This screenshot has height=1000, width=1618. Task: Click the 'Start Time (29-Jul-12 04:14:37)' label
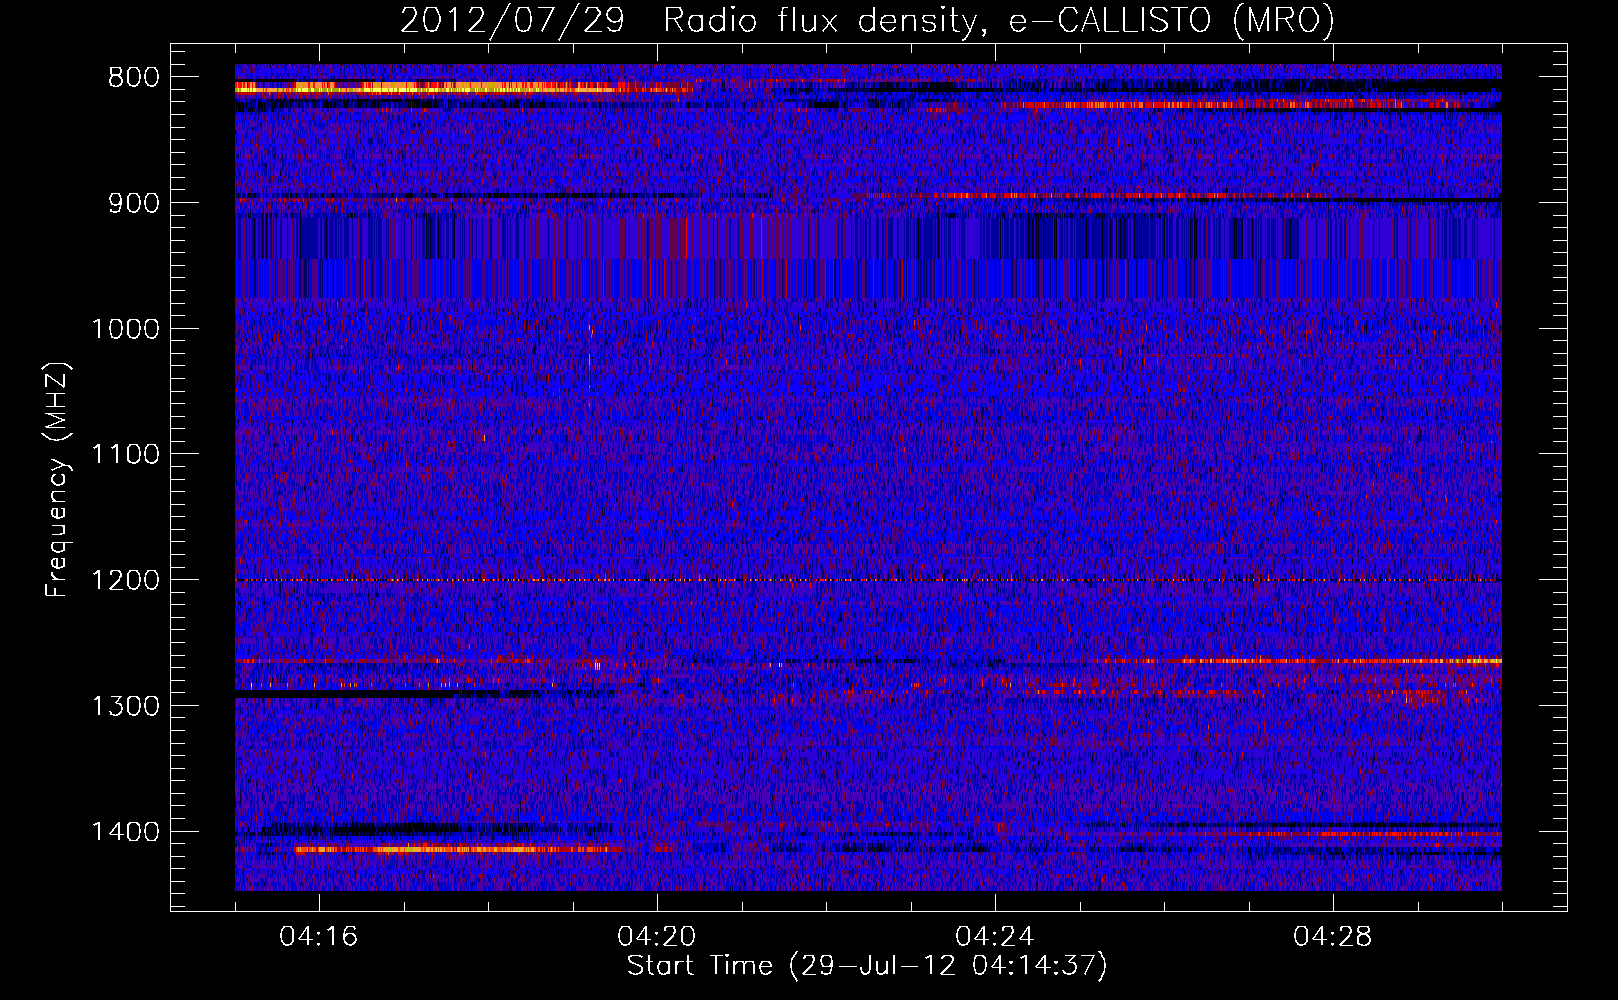click(x=867, y=966)
